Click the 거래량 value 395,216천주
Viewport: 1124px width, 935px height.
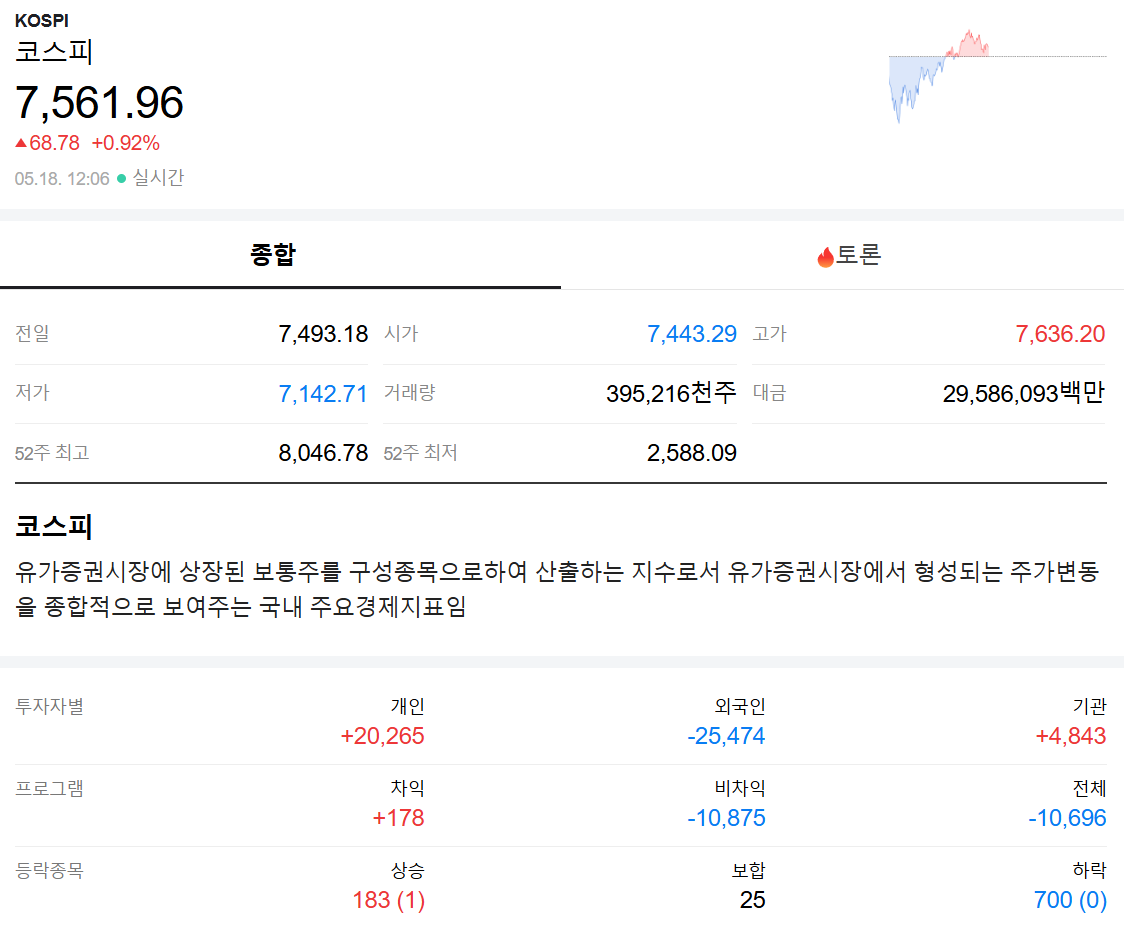(671, 393)
